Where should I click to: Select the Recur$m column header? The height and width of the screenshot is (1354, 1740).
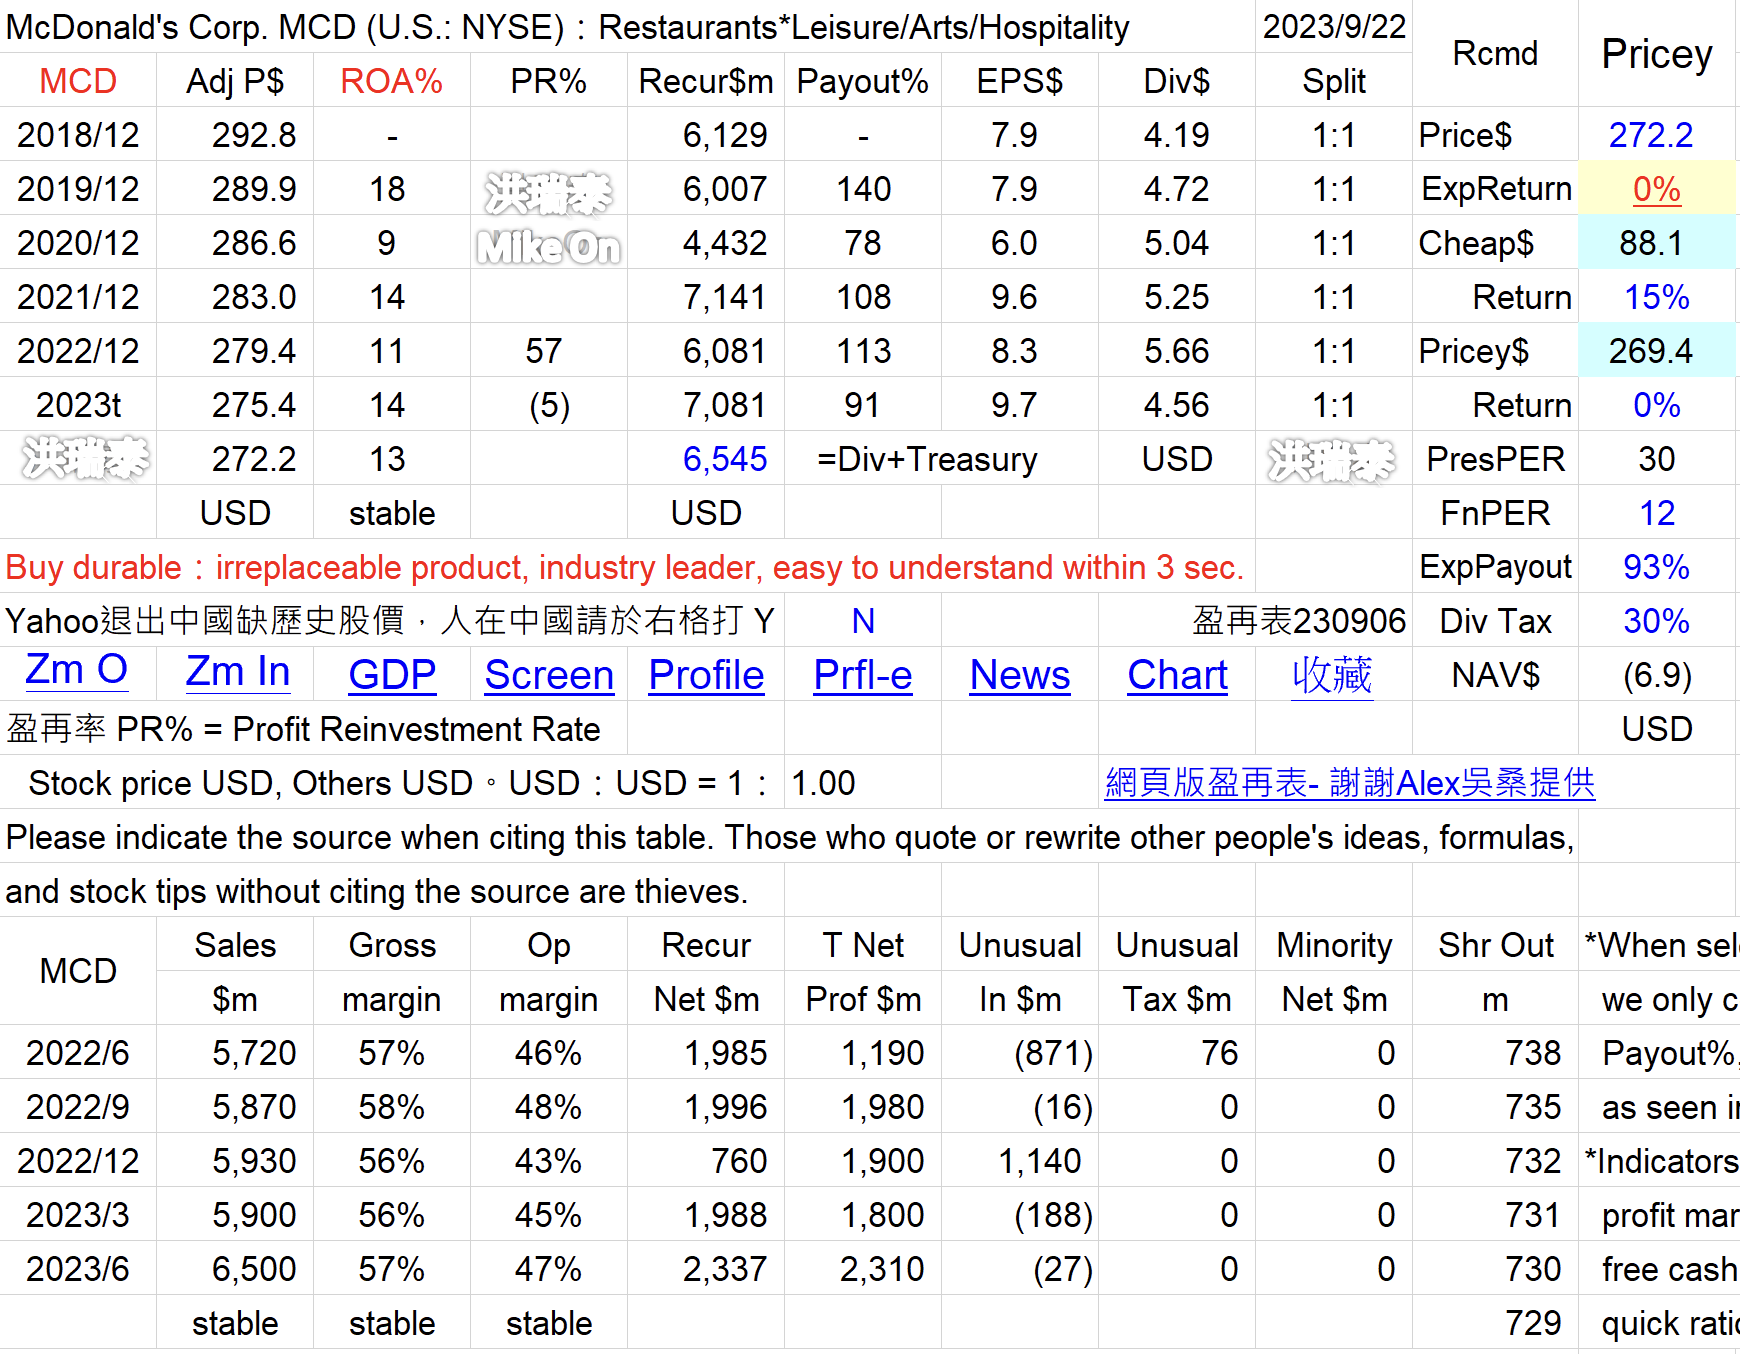click(x=706, y=81)
